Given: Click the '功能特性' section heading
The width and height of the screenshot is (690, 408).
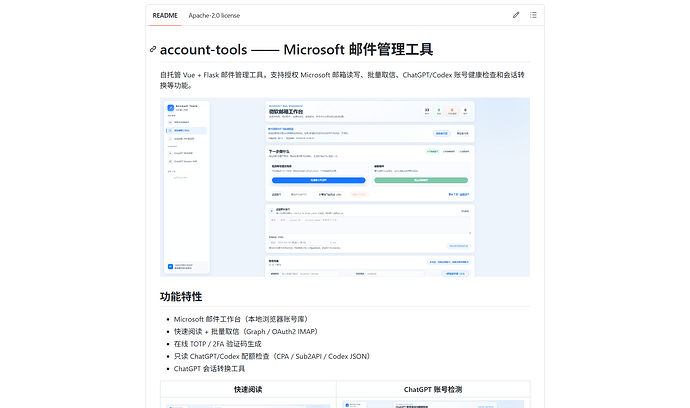Looking at the screenshot, I should (181, 297).
